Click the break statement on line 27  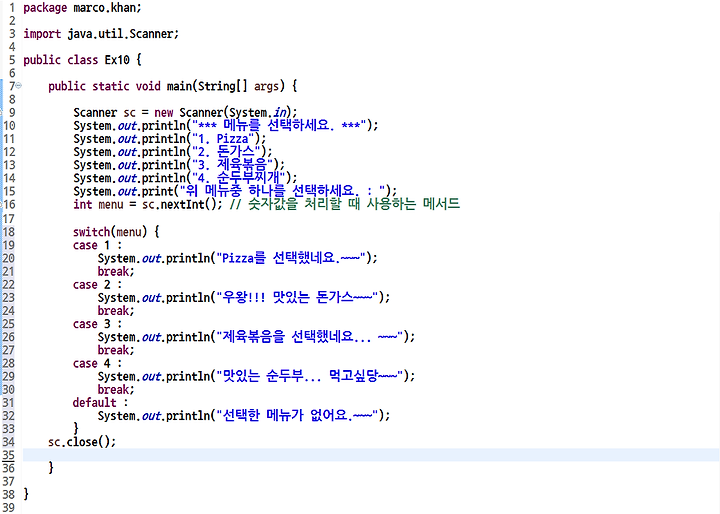point(116,350)
